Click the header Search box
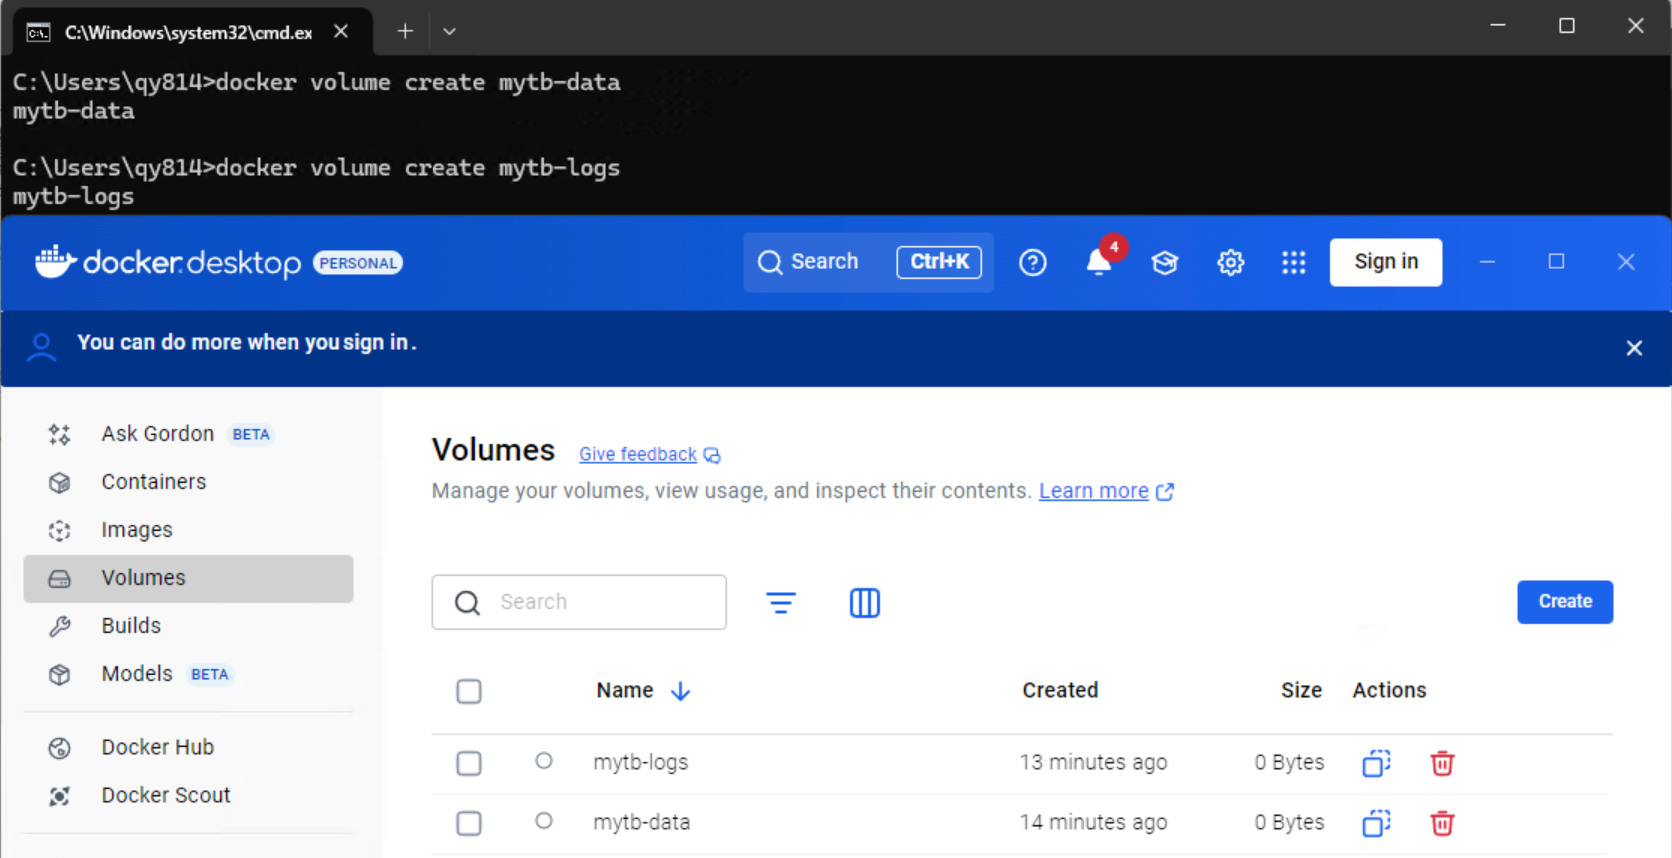 [868, 262]
